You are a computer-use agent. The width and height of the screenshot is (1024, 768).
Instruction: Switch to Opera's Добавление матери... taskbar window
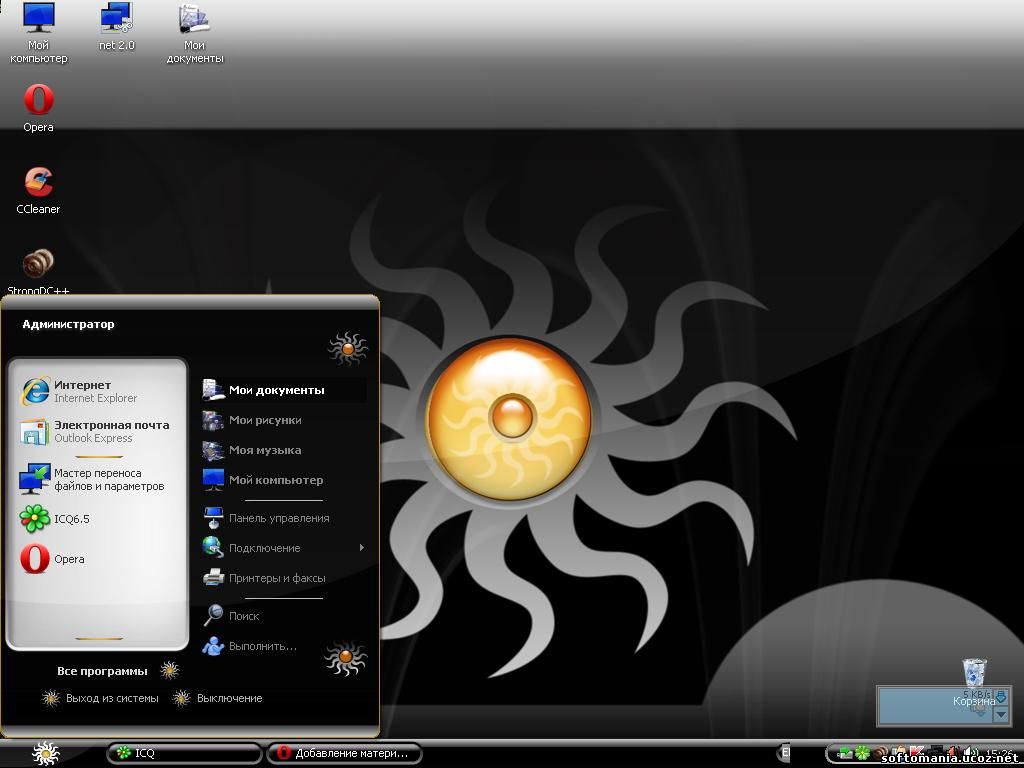click(x=344, y=754)
